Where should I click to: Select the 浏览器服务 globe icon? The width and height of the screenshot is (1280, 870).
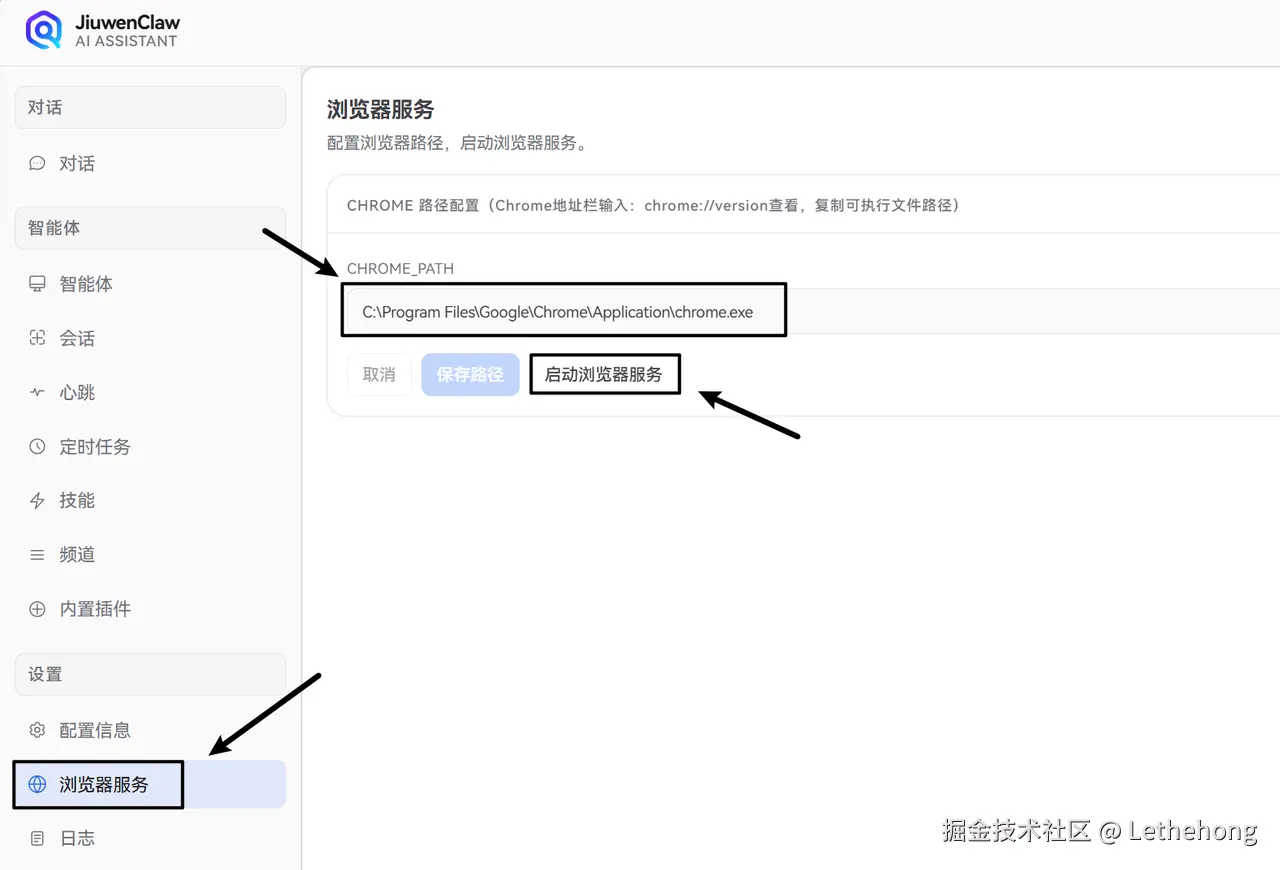[37, 784]
